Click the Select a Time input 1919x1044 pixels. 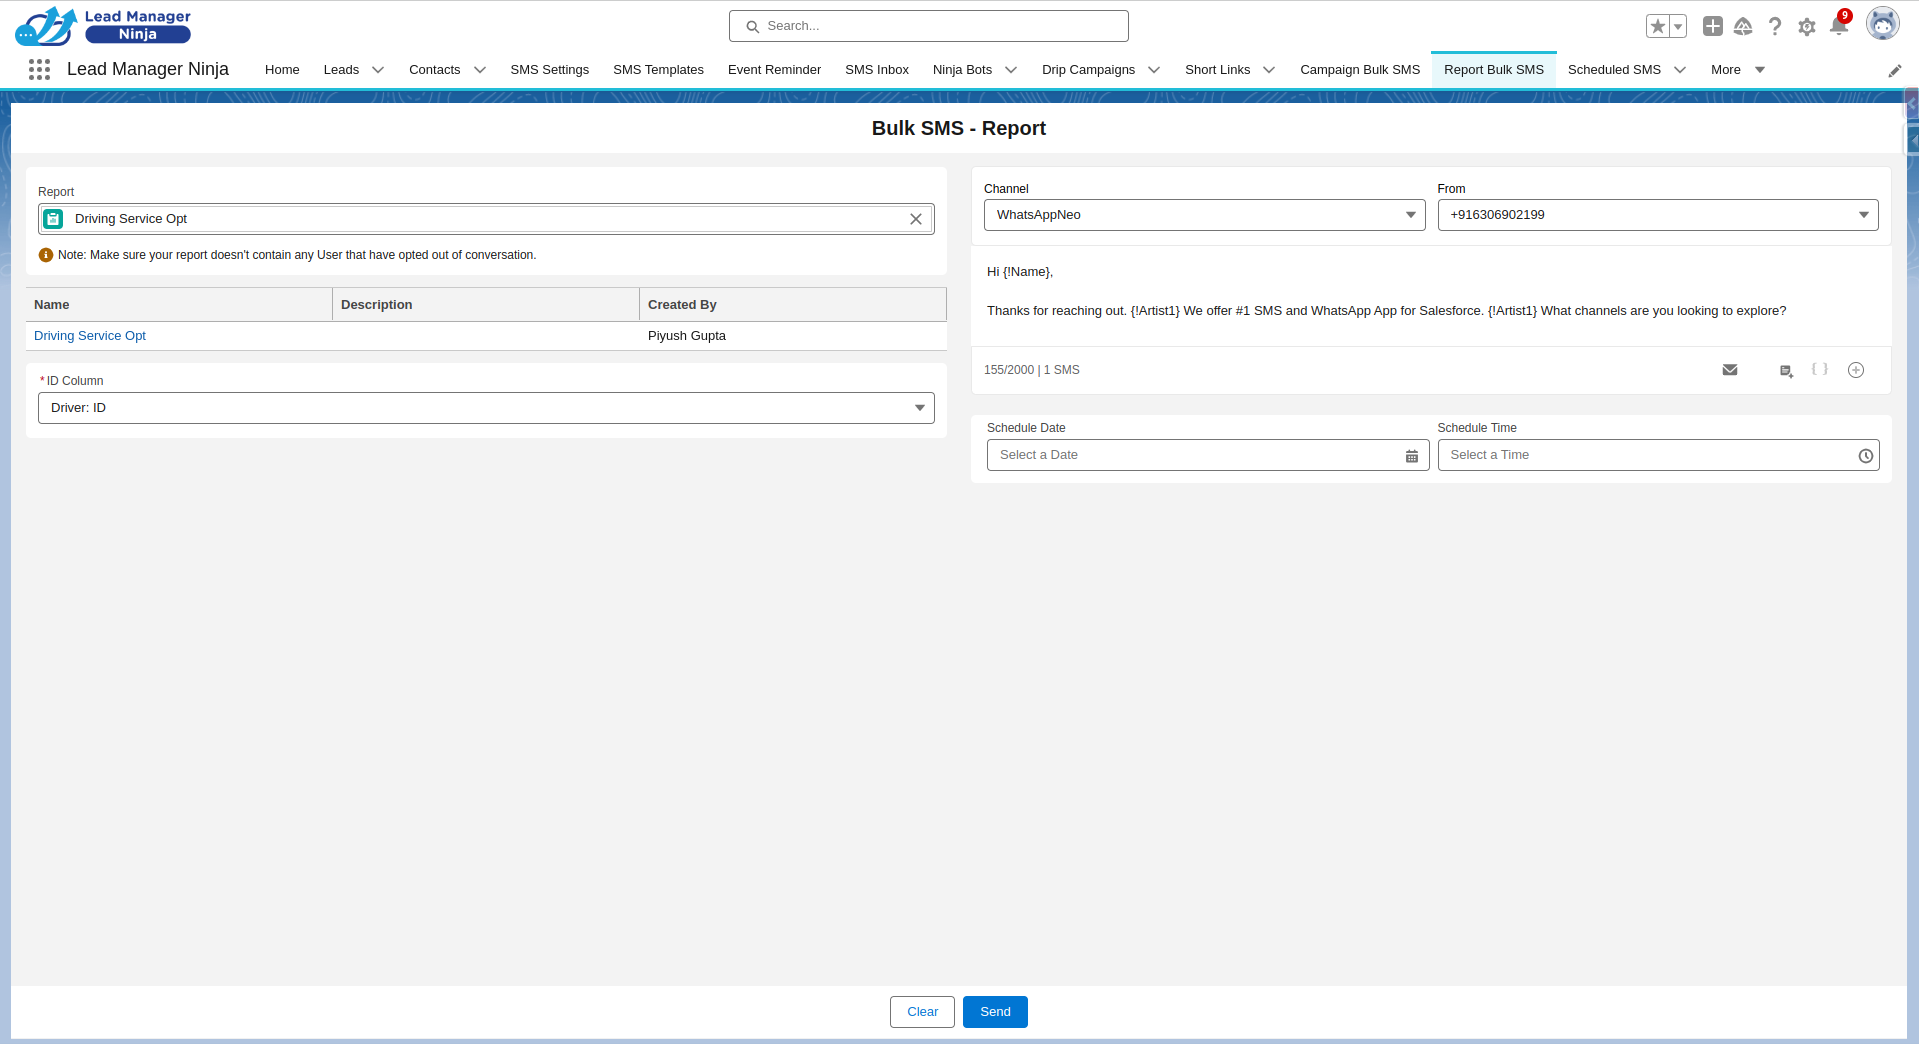[x=1658, y=455]
